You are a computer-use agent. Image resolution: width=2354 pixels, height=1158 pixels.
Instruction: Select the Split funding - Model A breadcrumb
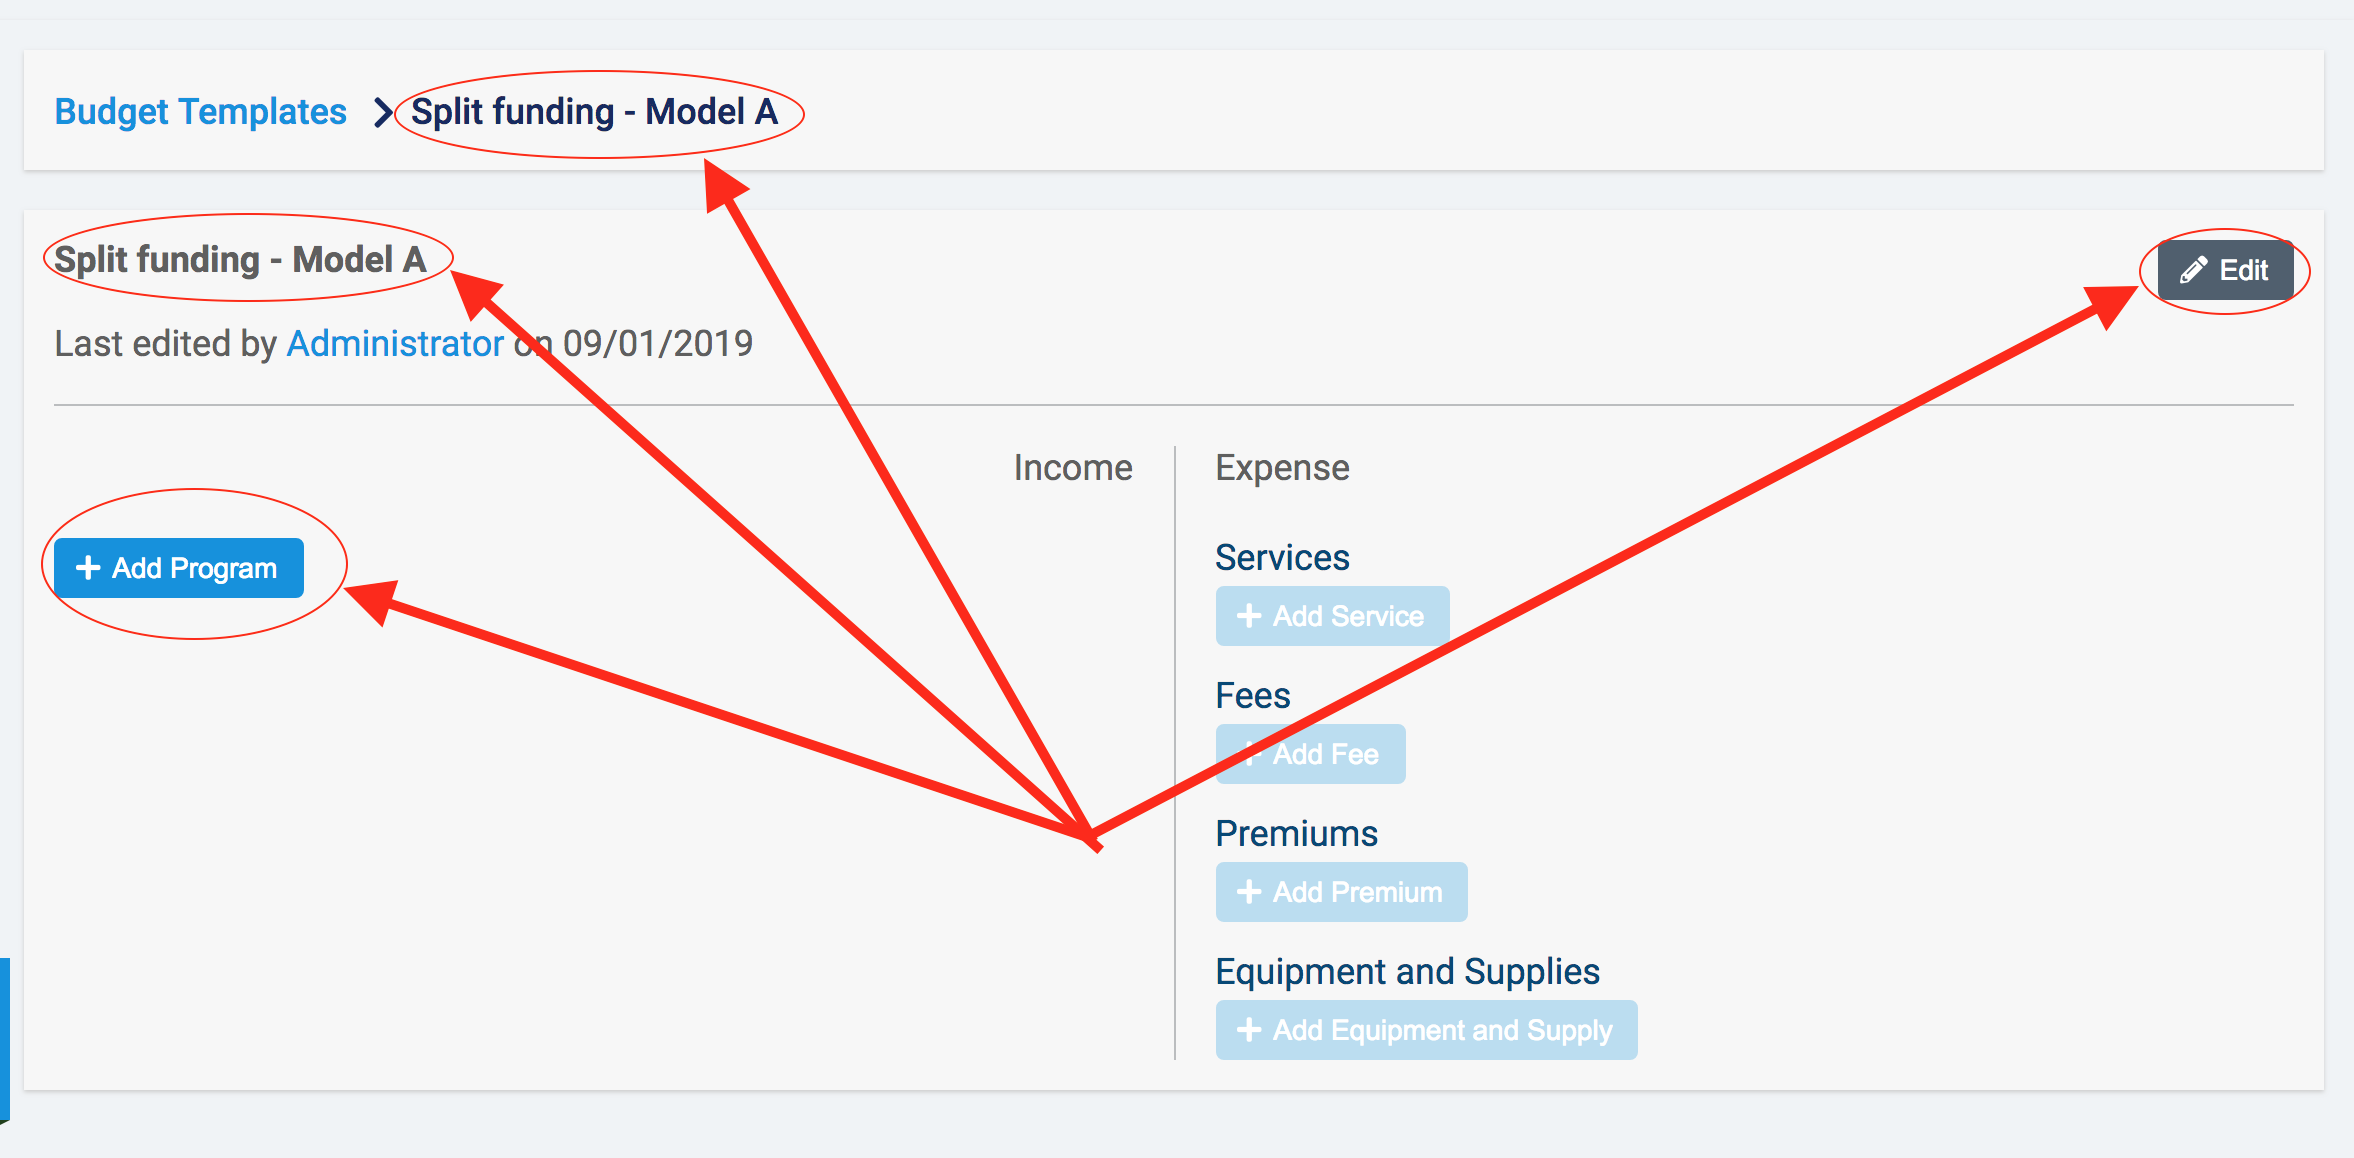(x=594, y=112)
